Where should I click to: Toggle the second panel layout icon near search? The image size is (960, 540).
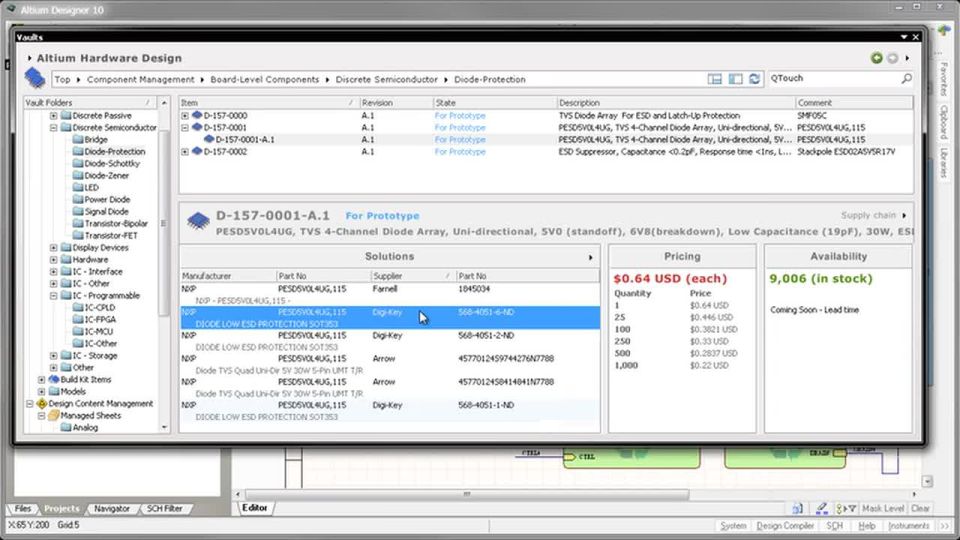point(735,79)
